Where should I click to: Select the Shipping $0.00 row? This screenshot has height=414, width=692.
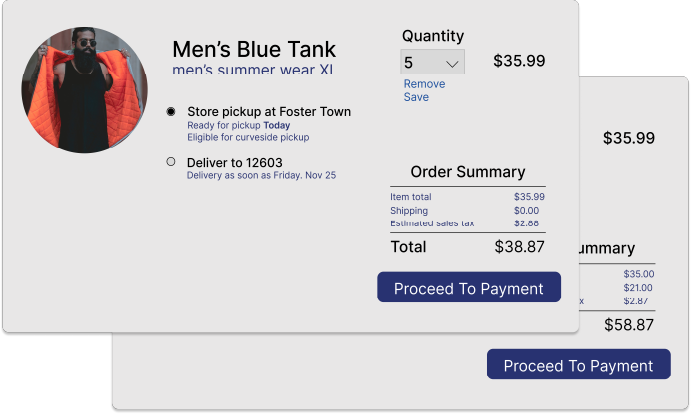467,211
